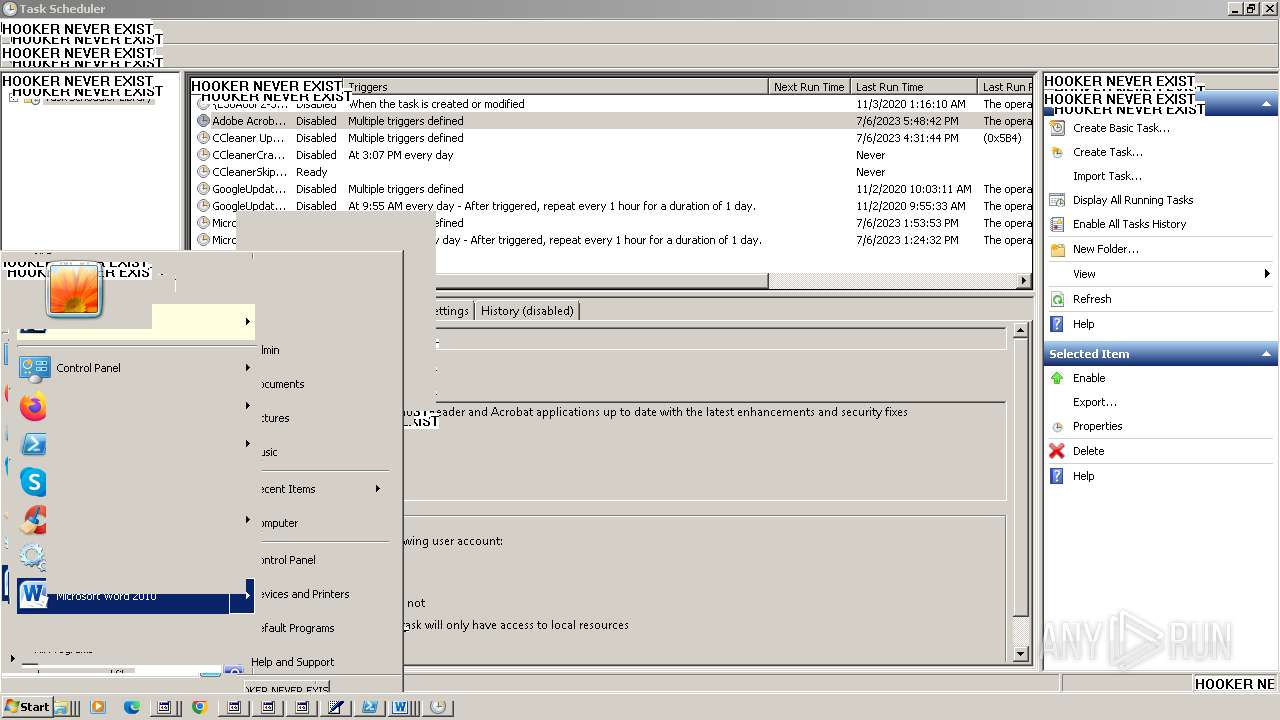Viewport: 1280px width, 720px height.
Task: Expand CCleaner jump list arrow
Action: (x=247, y=520)
